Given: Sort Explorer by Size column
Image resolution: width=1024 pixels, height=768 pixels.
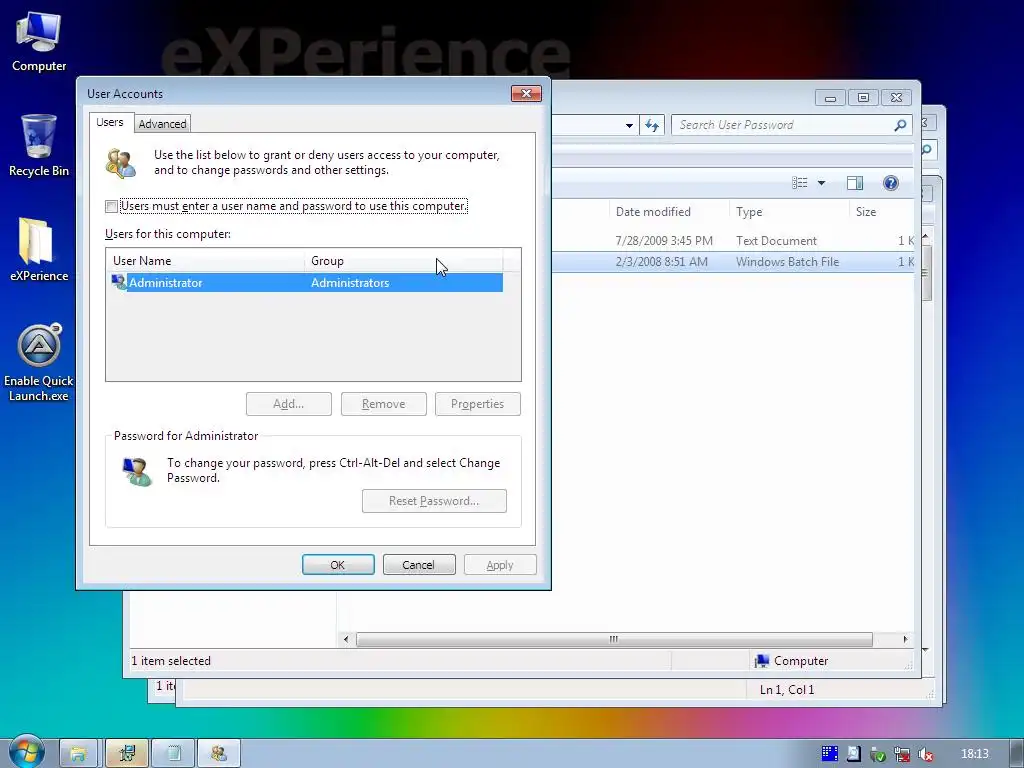Looking at the screenshot, I should coord(882,212).
